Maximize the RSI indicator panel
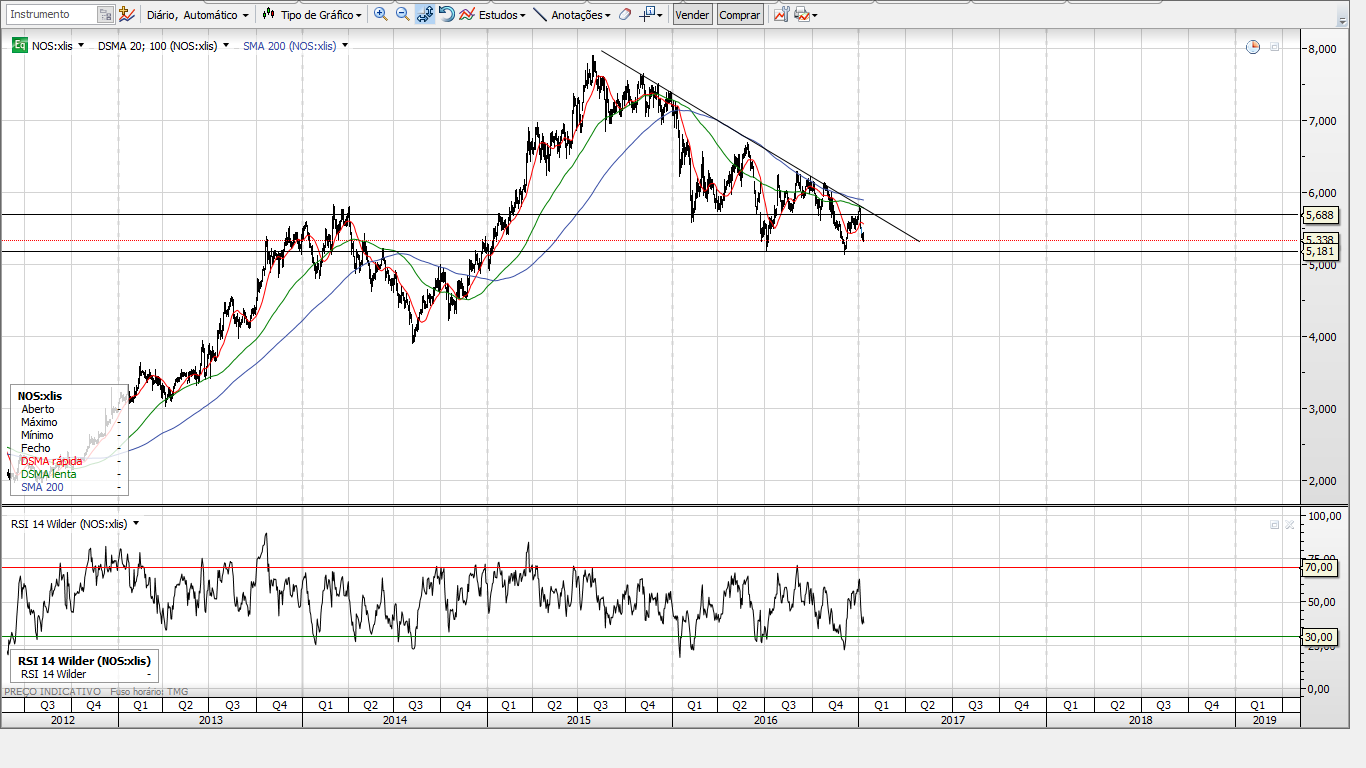Screen dimensions: 1366x768 1275,524
